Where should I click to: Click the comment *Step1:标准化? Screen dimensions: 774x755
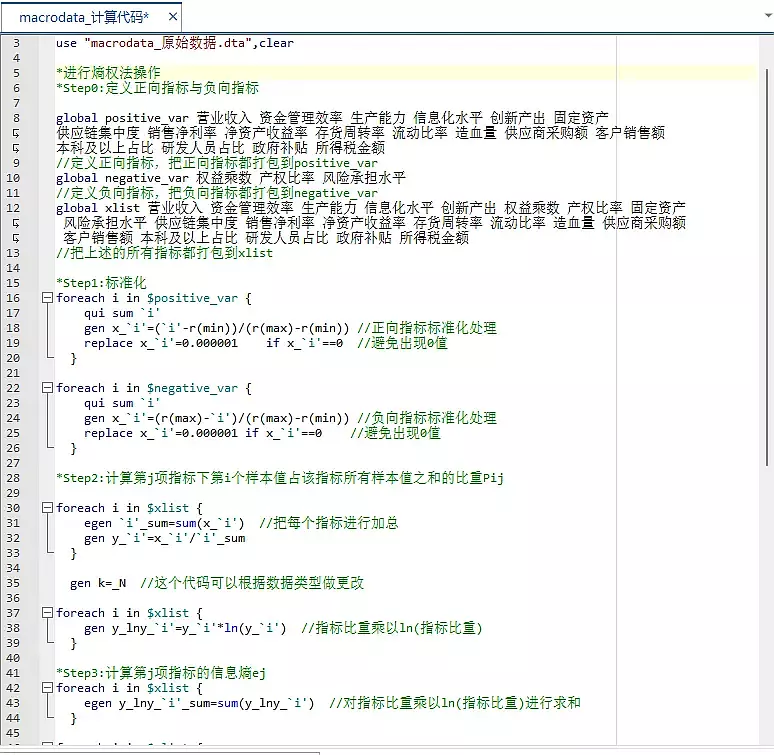(x=101, y=283)
